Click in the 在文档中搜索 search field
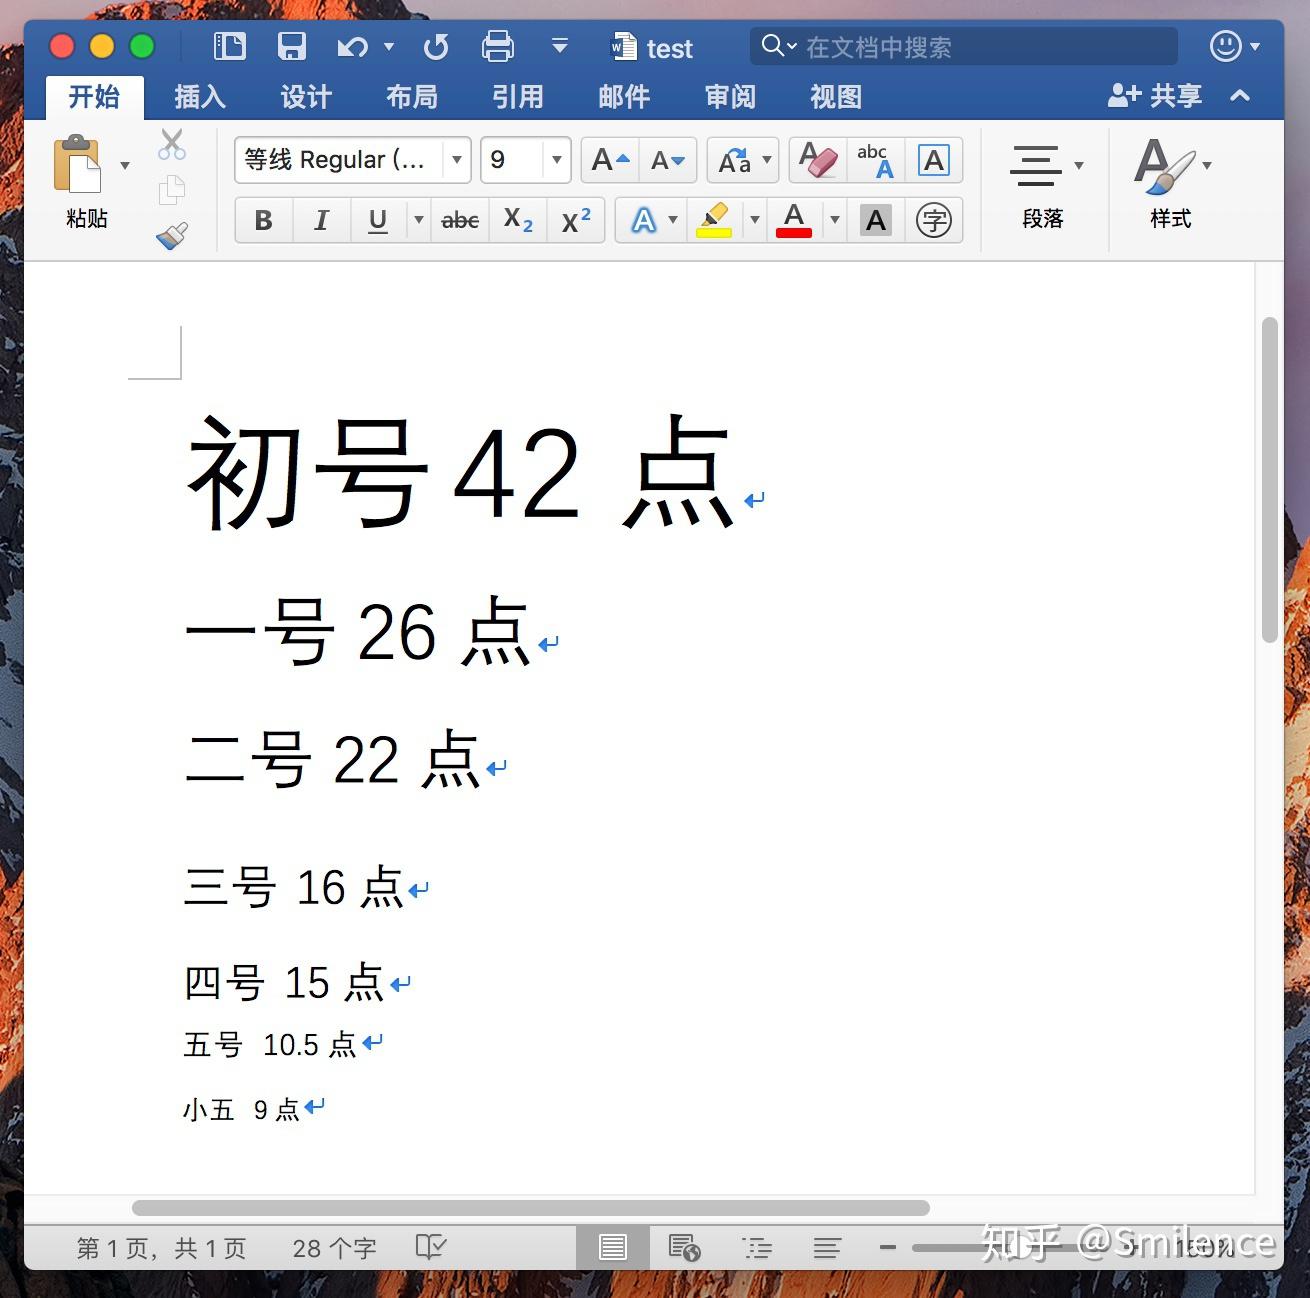Image resolution: width=1310 pixels, height=1298 pixels. pyautogui.click(x=964, y=47)
